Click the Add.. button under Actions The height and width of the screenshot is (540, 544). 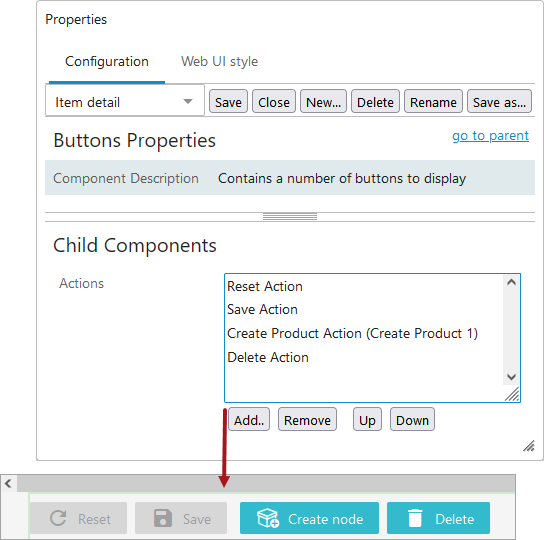click(249, 420)
